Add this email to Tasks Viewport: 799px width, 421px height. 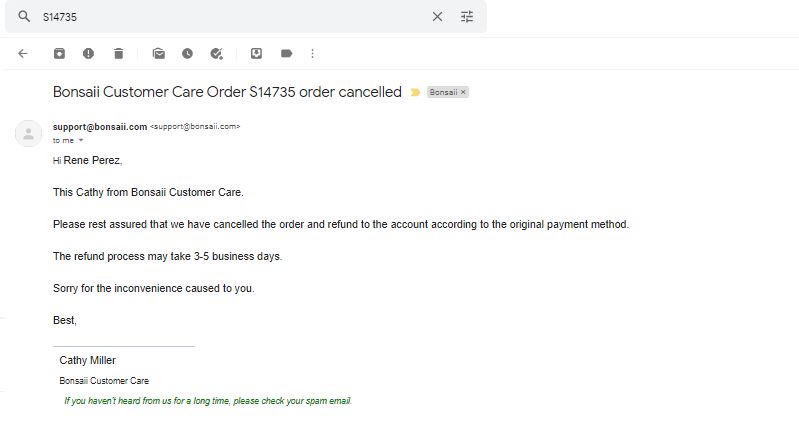pos(217,54)
